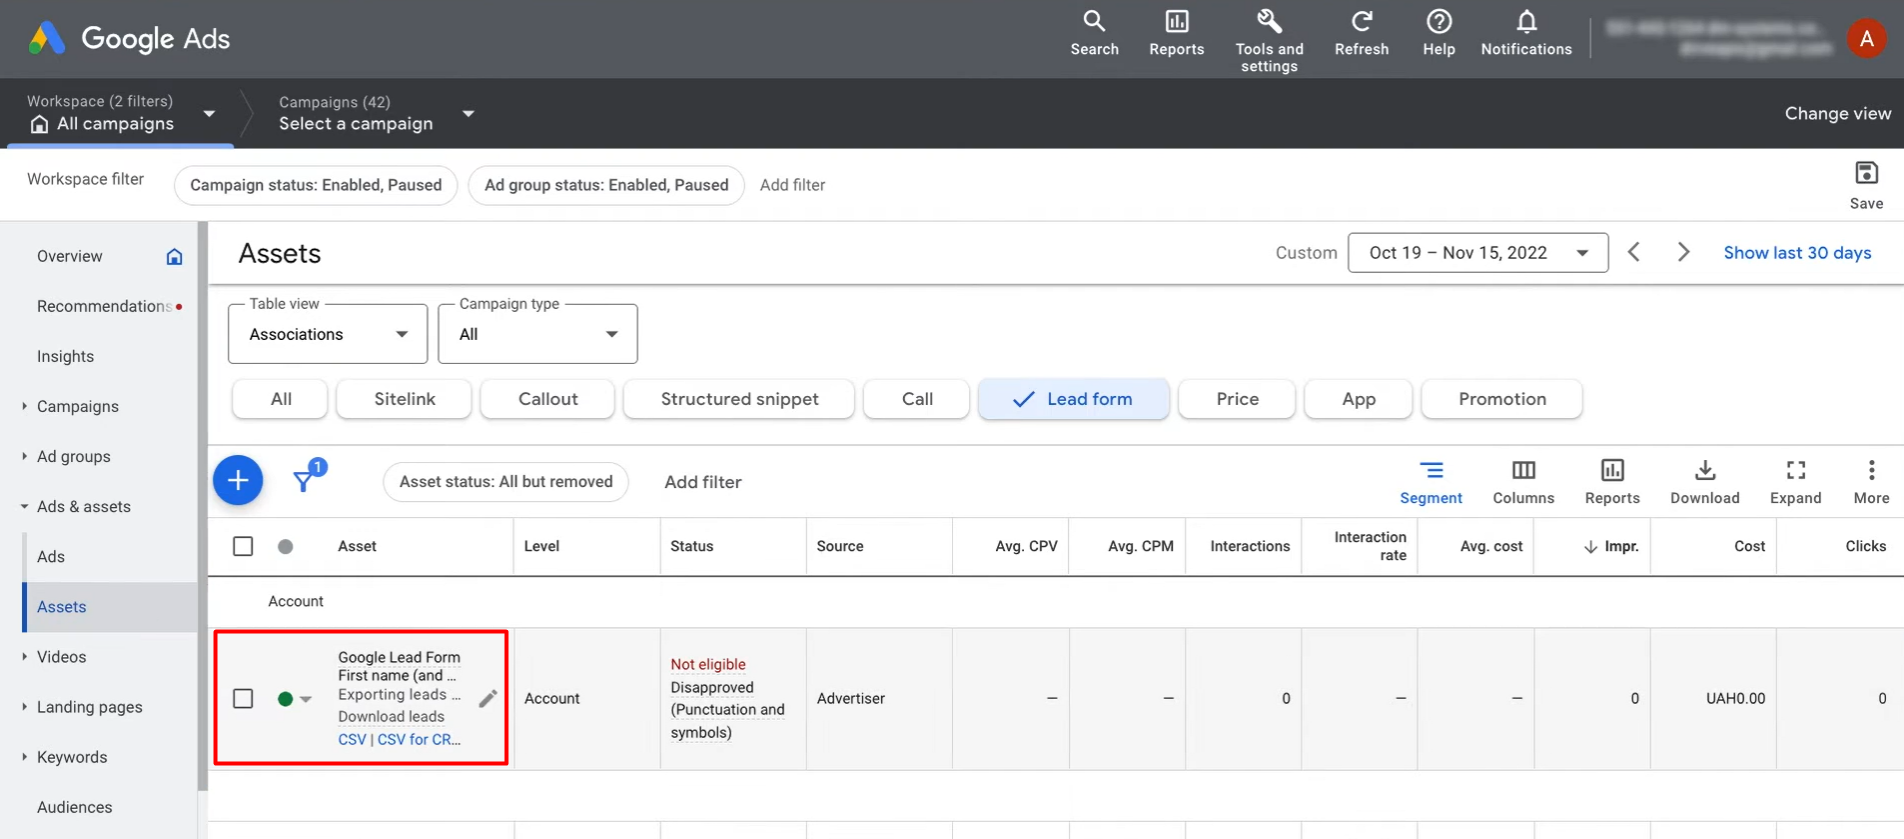This screenshot has height=839, width=1904.
Task: Expand the table to full screen
Action: pyautogui.click(x=1796, y=482)
